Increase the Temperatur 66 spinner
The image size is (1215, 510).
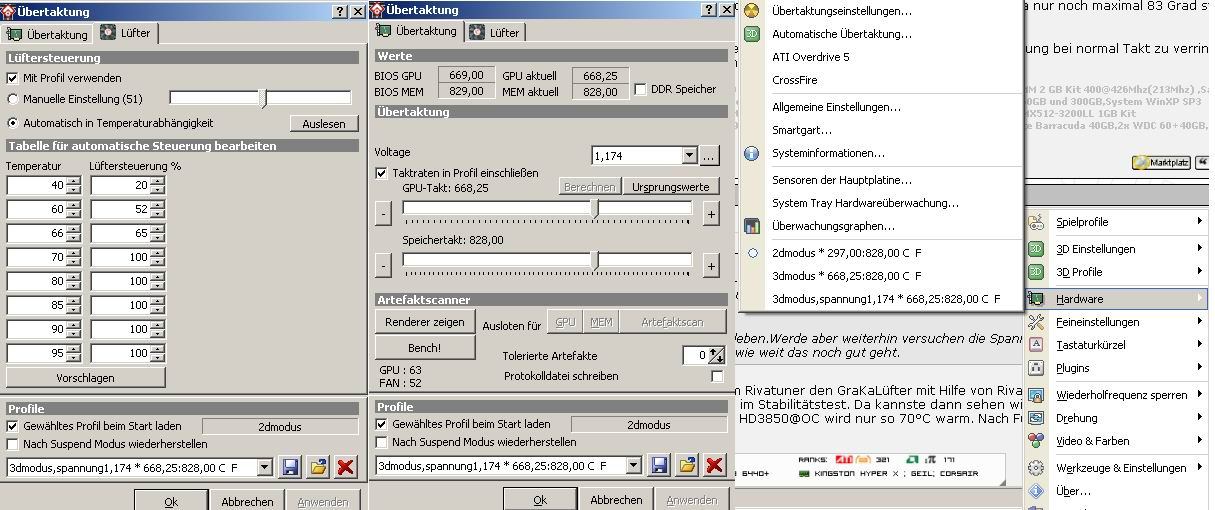click(x=73, y=229)
